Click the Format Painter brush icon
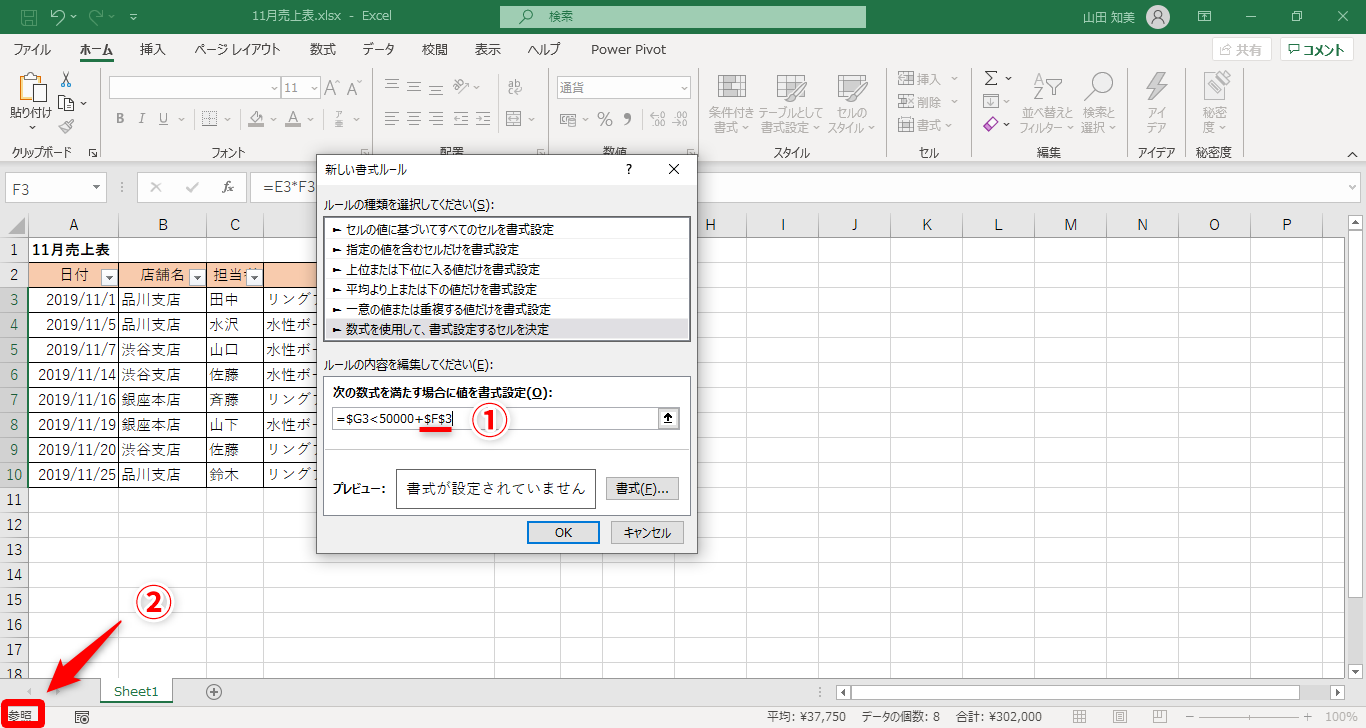 (66, 126)
